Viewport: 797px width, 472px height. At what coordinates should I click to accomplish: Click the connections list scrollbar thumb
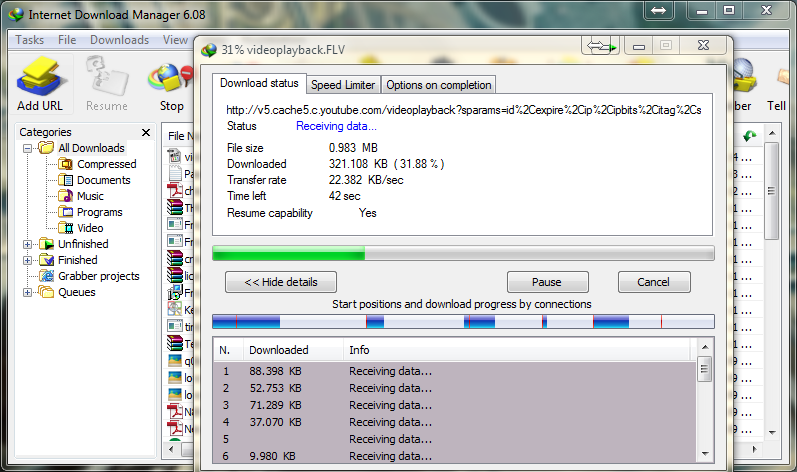click(704, 369)
